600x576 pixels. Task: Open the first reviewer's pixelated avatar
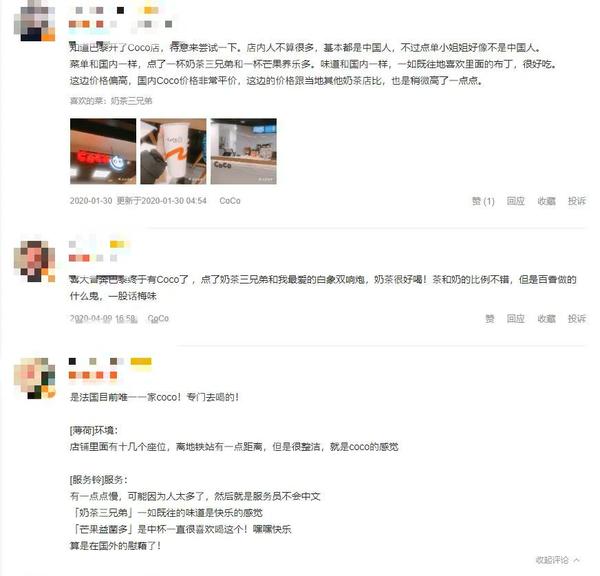(34, 21)
